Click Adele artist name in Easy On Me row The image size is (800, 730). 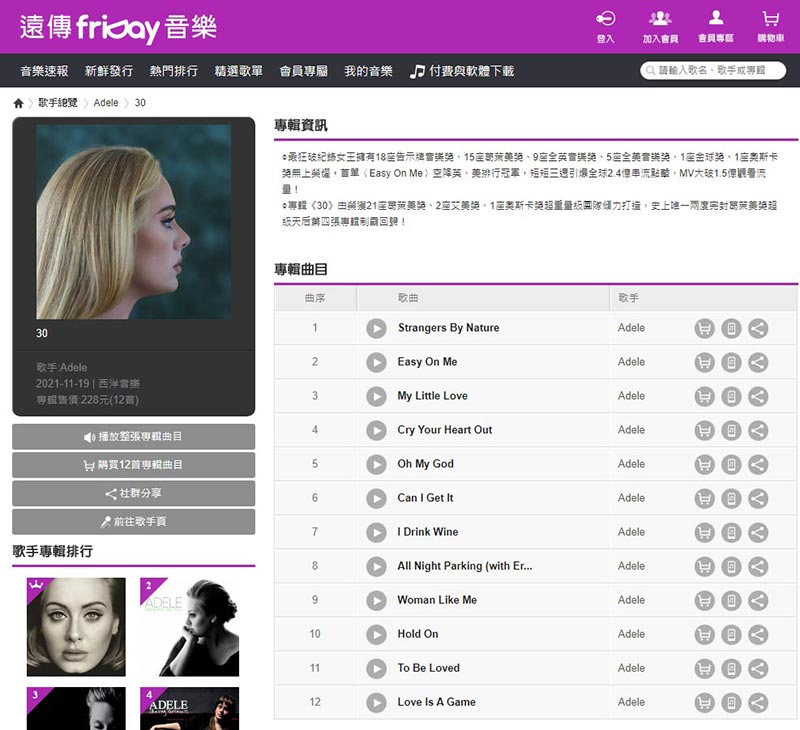[631, 362]
